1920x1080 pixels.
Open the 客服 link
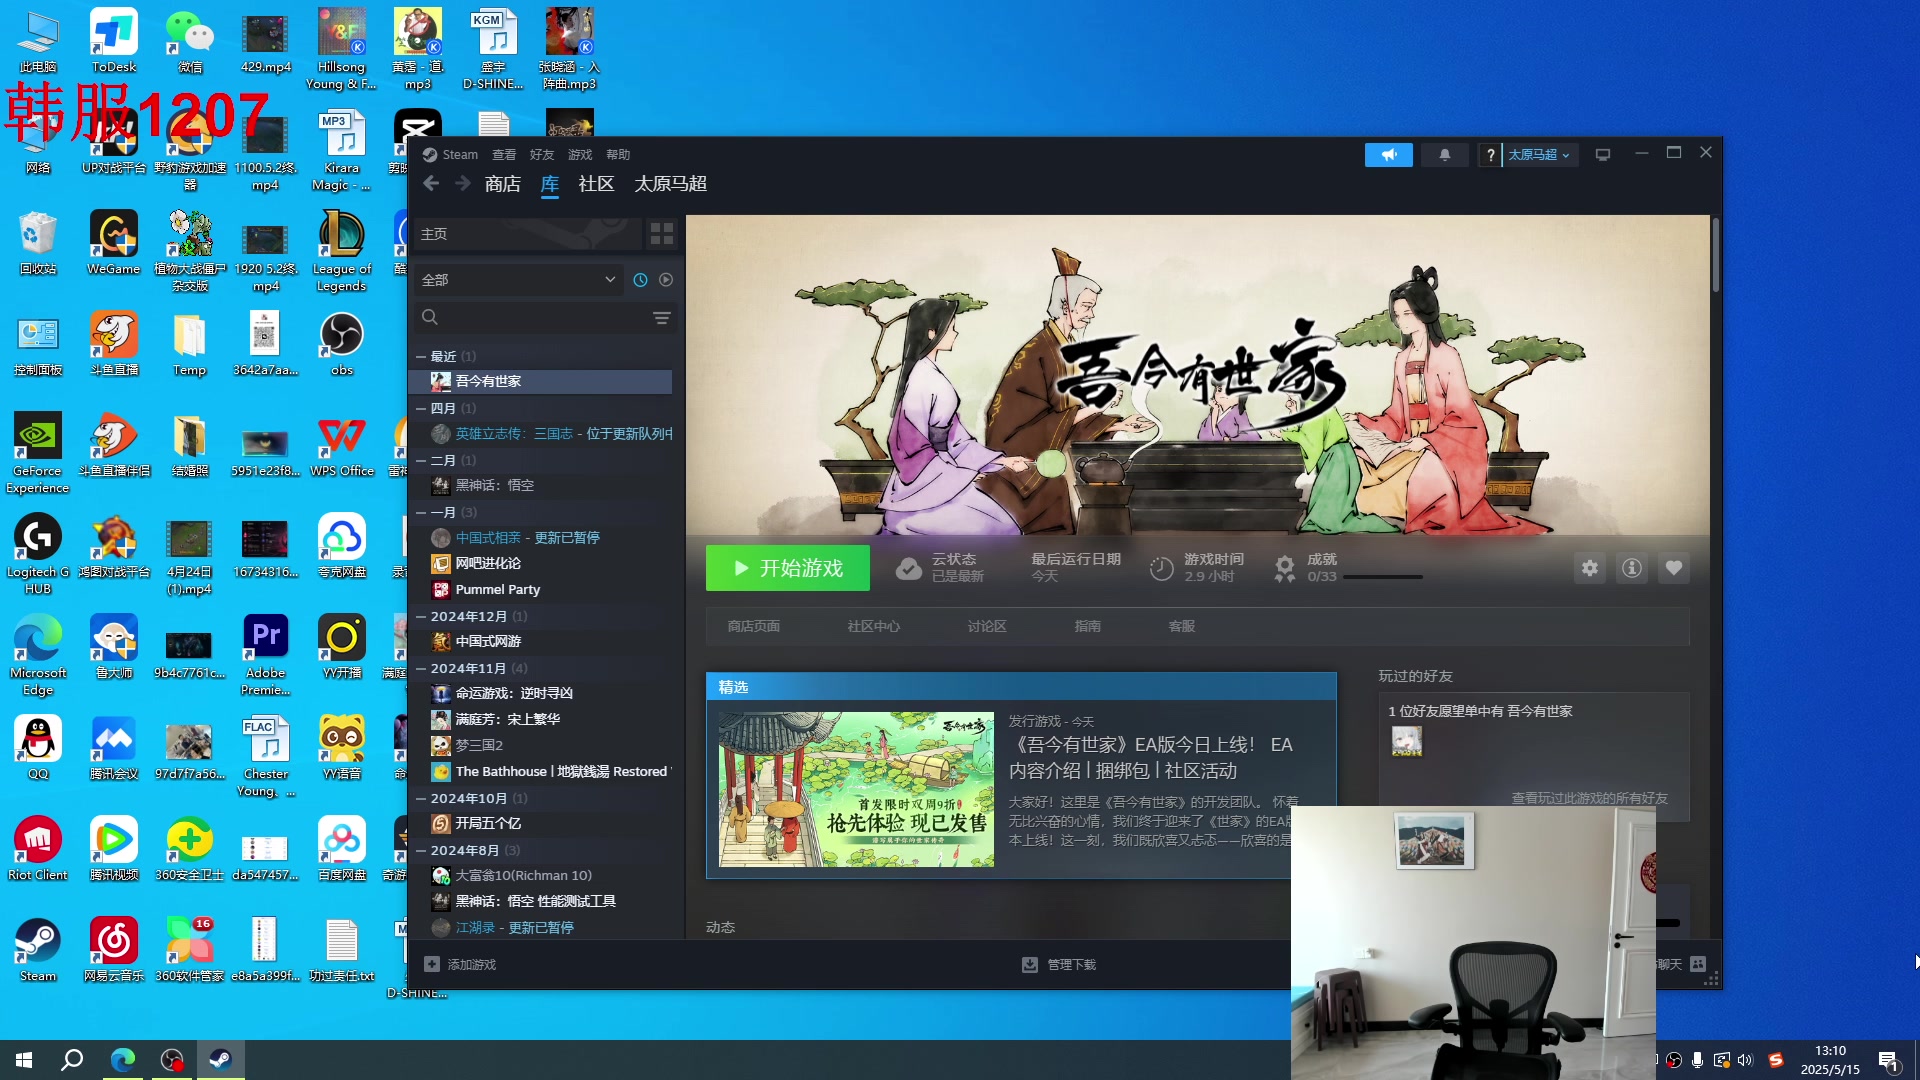click(x=1181, y=626)
